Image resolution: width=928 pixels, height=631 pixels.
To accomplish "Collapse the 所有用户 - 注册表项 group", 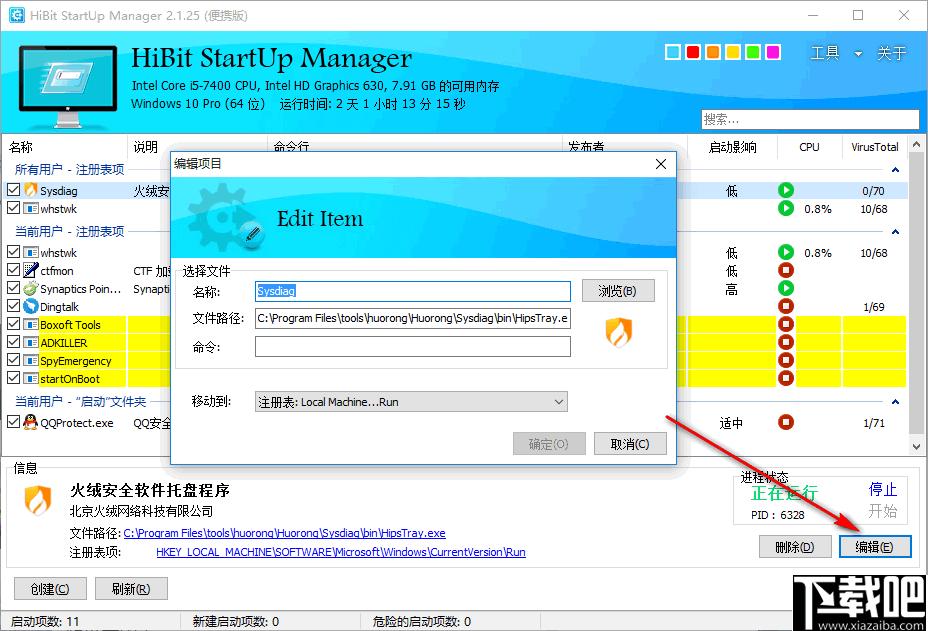I will 895,170.
